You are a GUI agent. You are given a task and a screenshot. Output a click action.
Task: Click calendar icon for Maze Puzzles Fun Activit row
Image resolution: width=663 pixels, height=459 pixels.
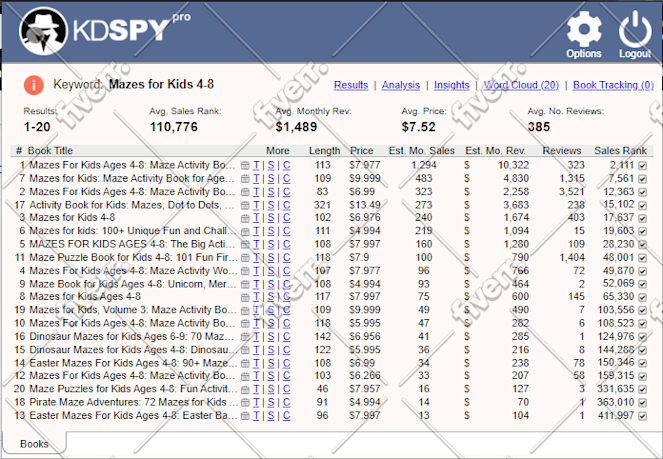point(245,390)
